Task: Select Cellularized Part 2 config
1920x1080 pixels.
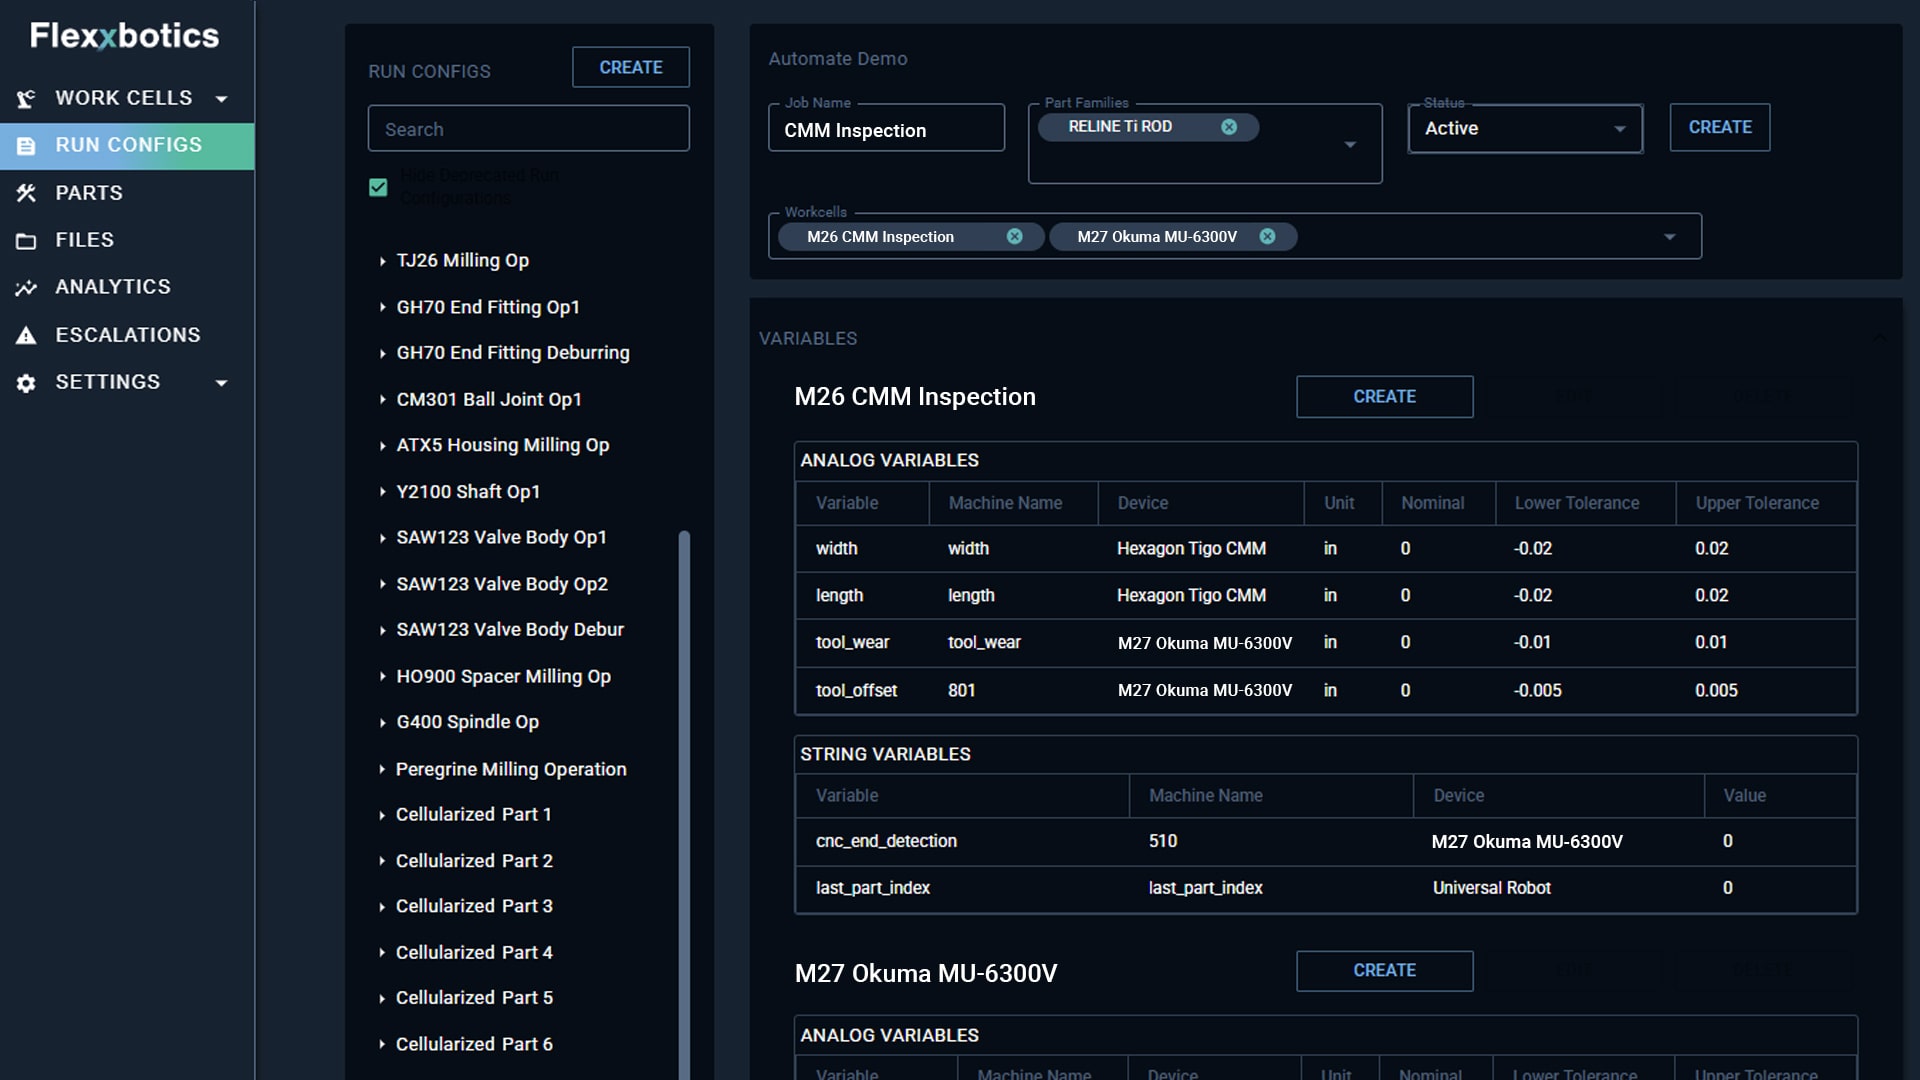Action: [x=474, y=861]
